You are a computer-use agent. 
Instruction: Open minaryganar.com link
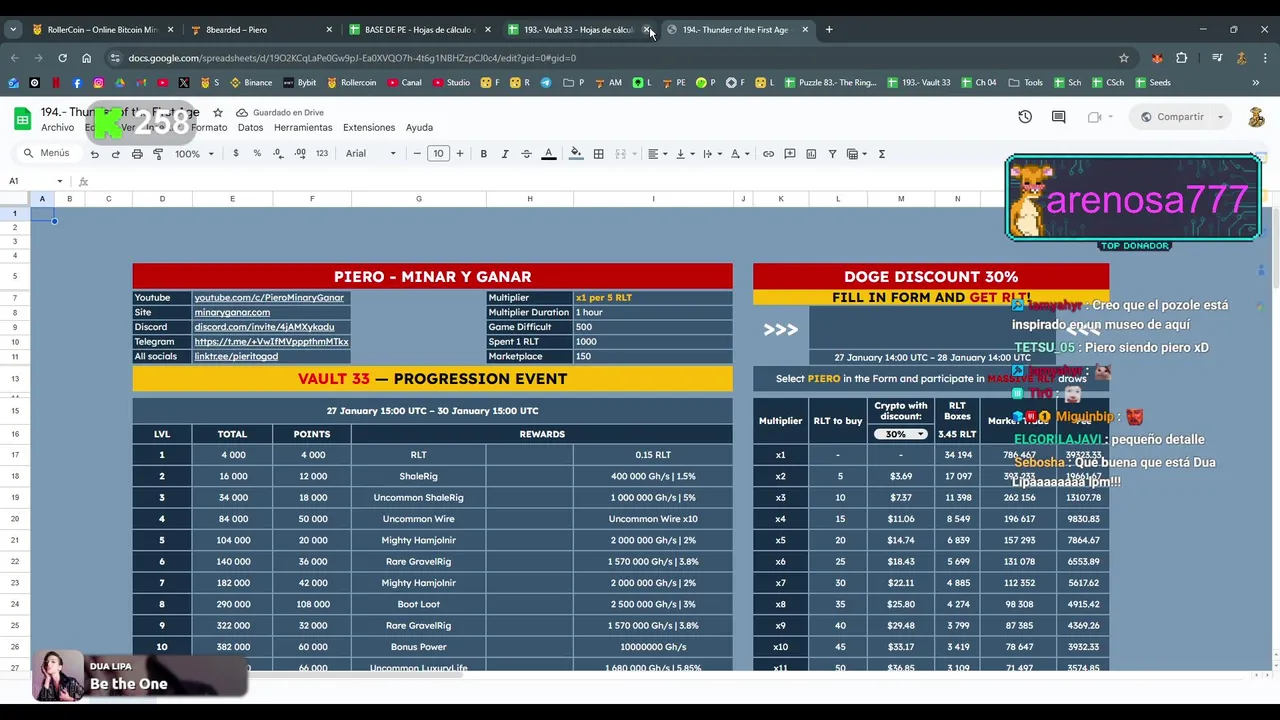232,312
